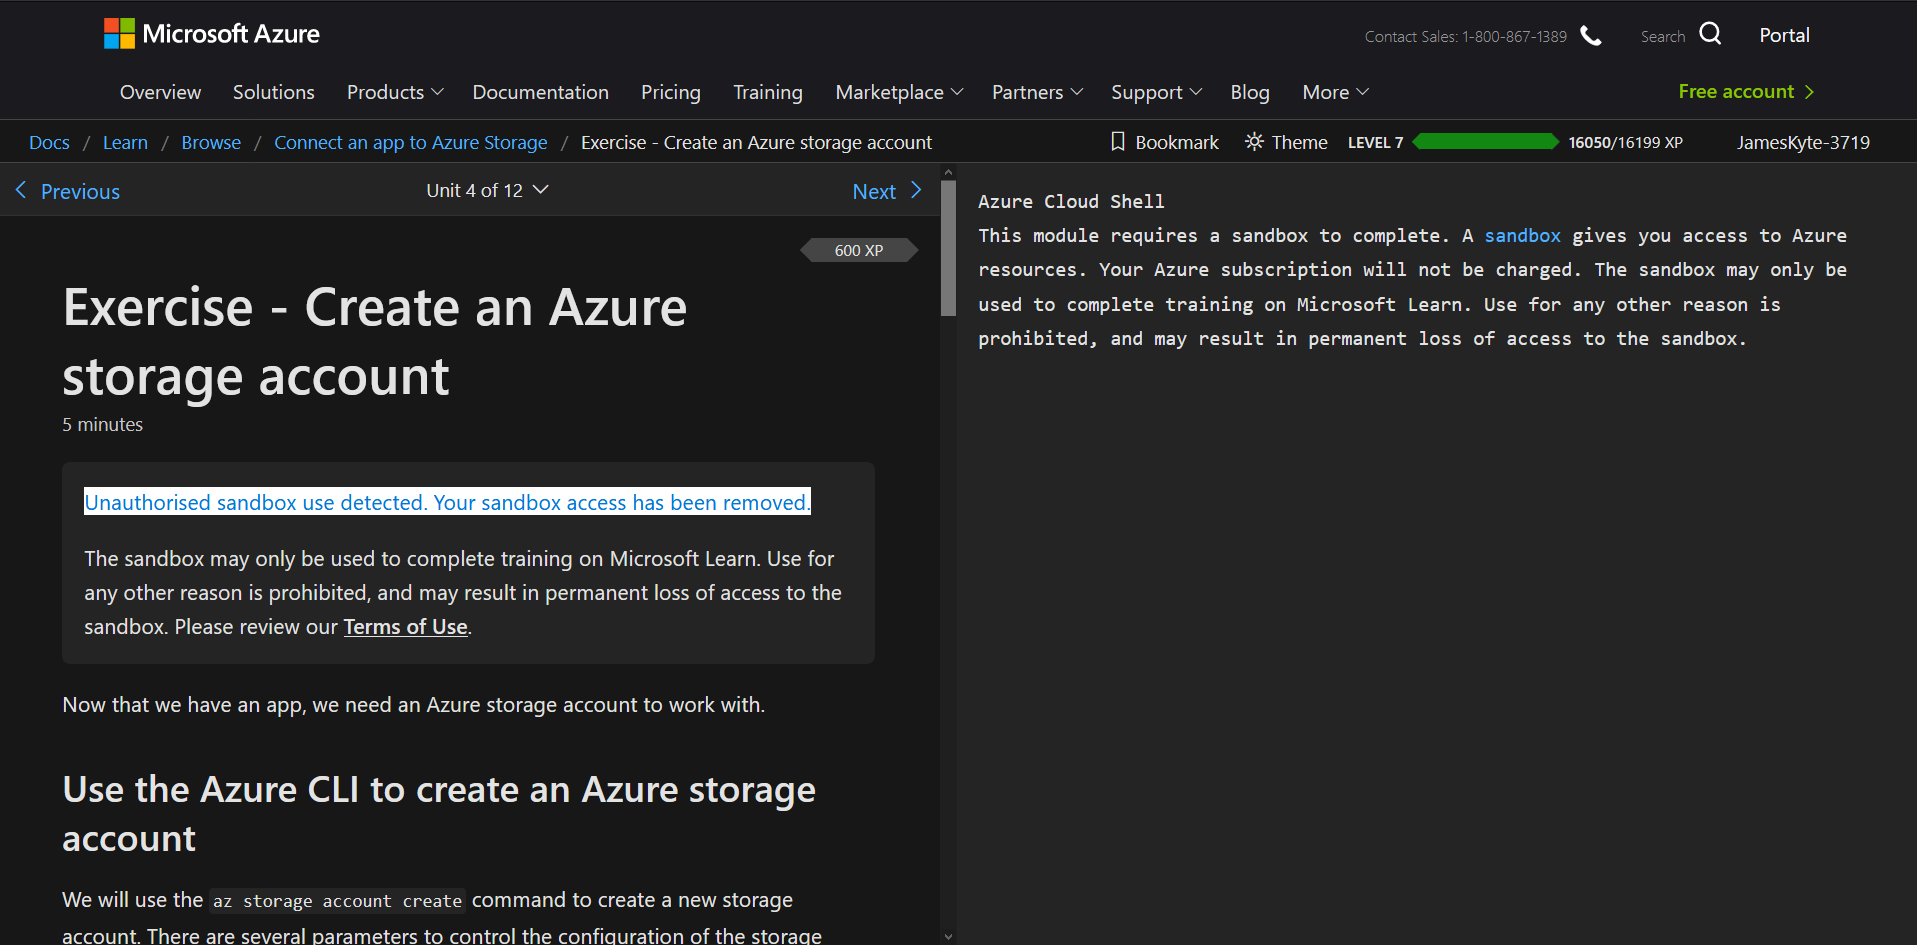Image resolution: width=1917 pixels, height=945 pixels.
Task: Click the Theme sun icon
Action: click(1254, 142)
